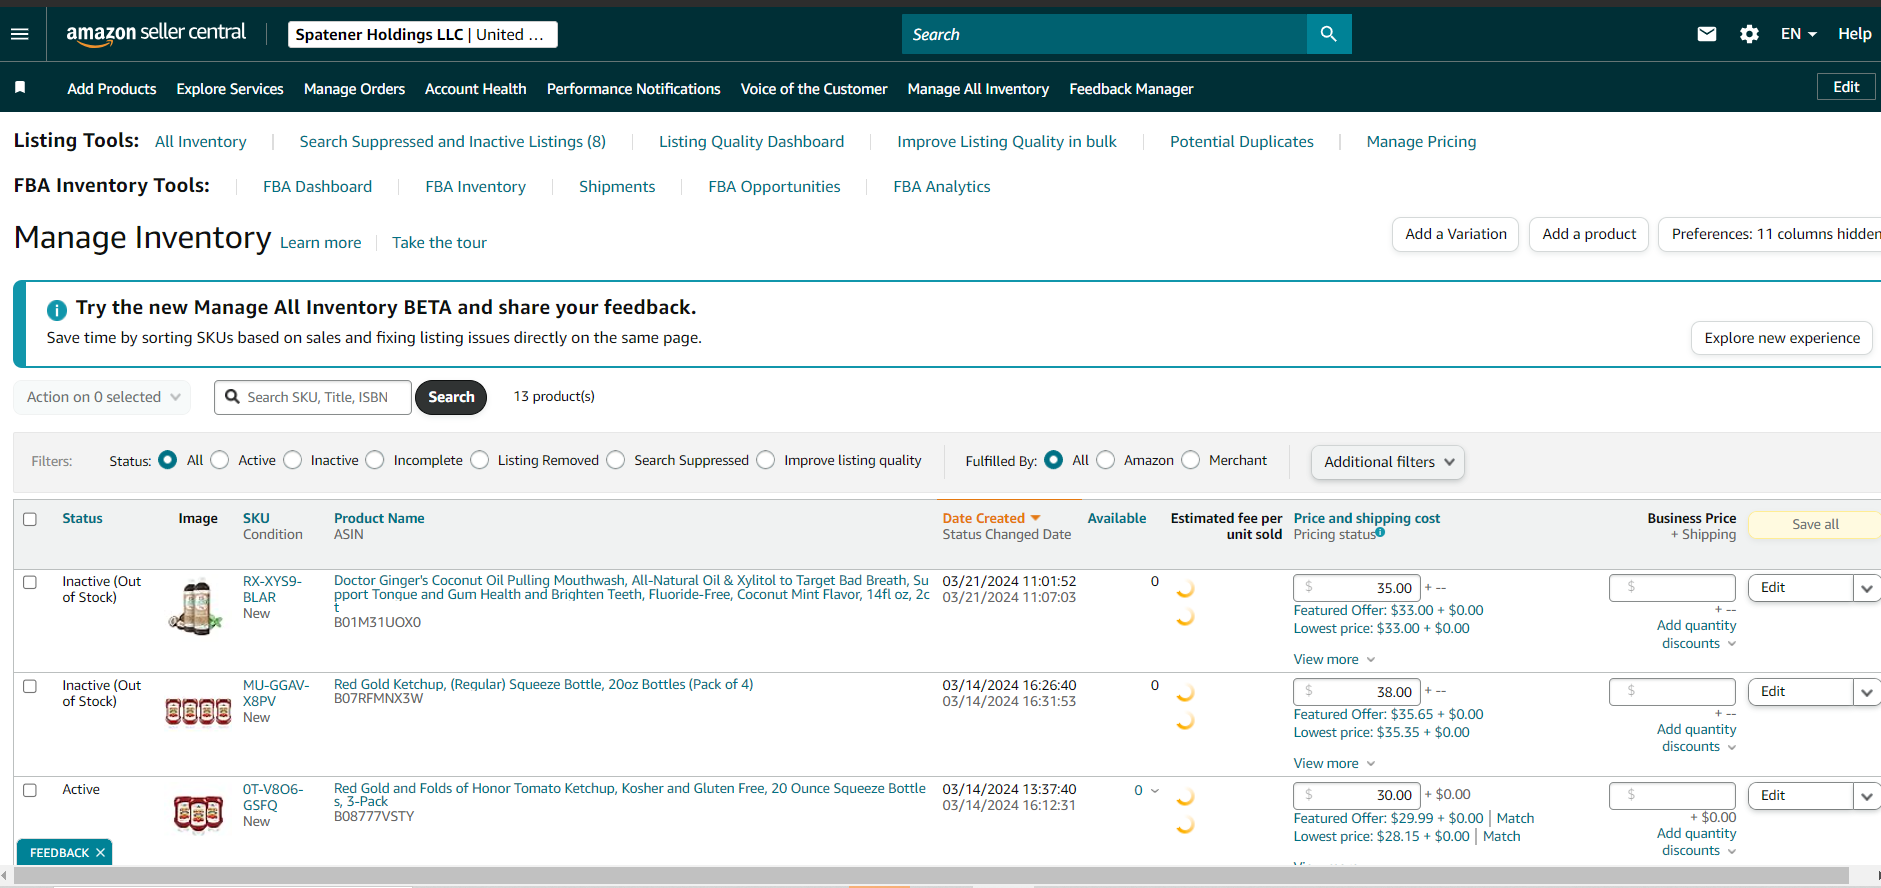
Task: Open the EN language dropdown
Action: coord(1798,34)
